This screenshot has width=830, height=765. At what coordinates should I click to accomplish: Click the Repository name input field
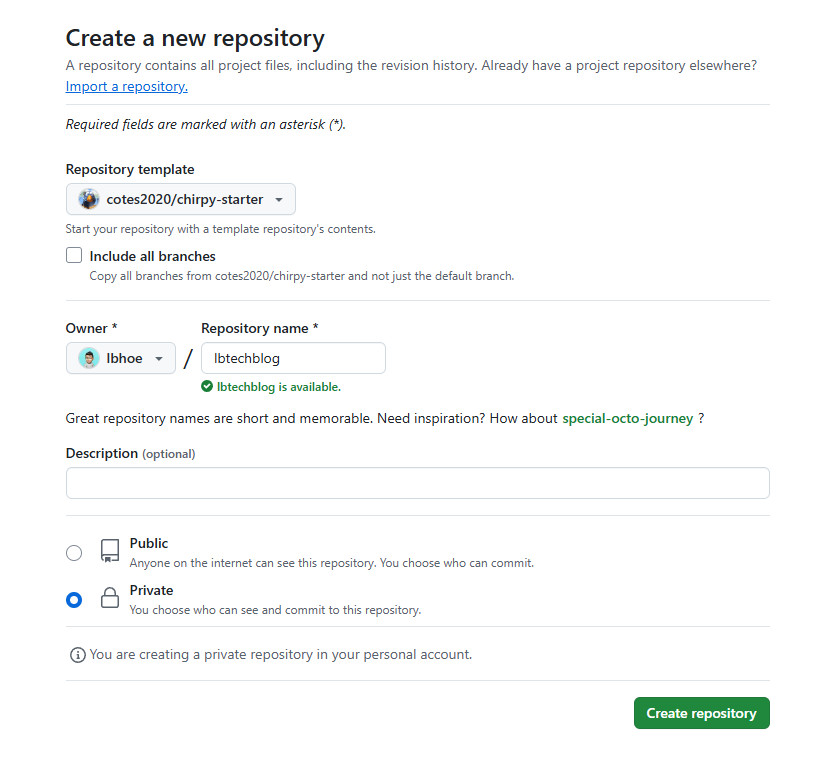[293, 358]
